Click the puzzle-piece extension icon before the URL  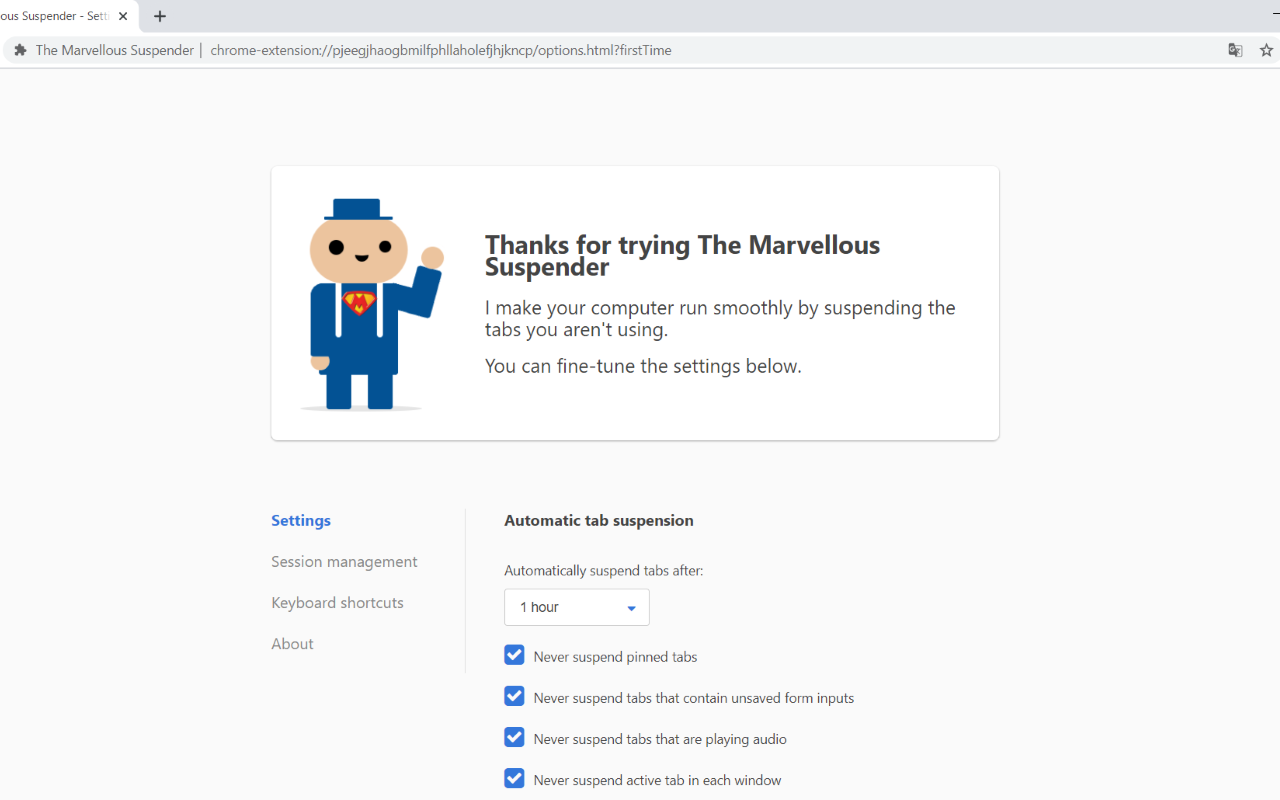pos(20,49)
